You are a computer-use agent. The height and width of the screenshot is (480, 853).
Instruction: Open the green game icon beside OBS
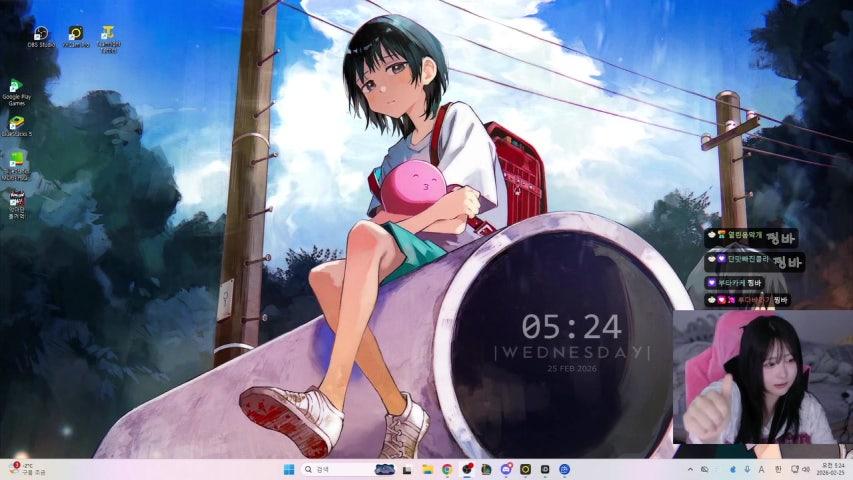click(x=486, y=469)
